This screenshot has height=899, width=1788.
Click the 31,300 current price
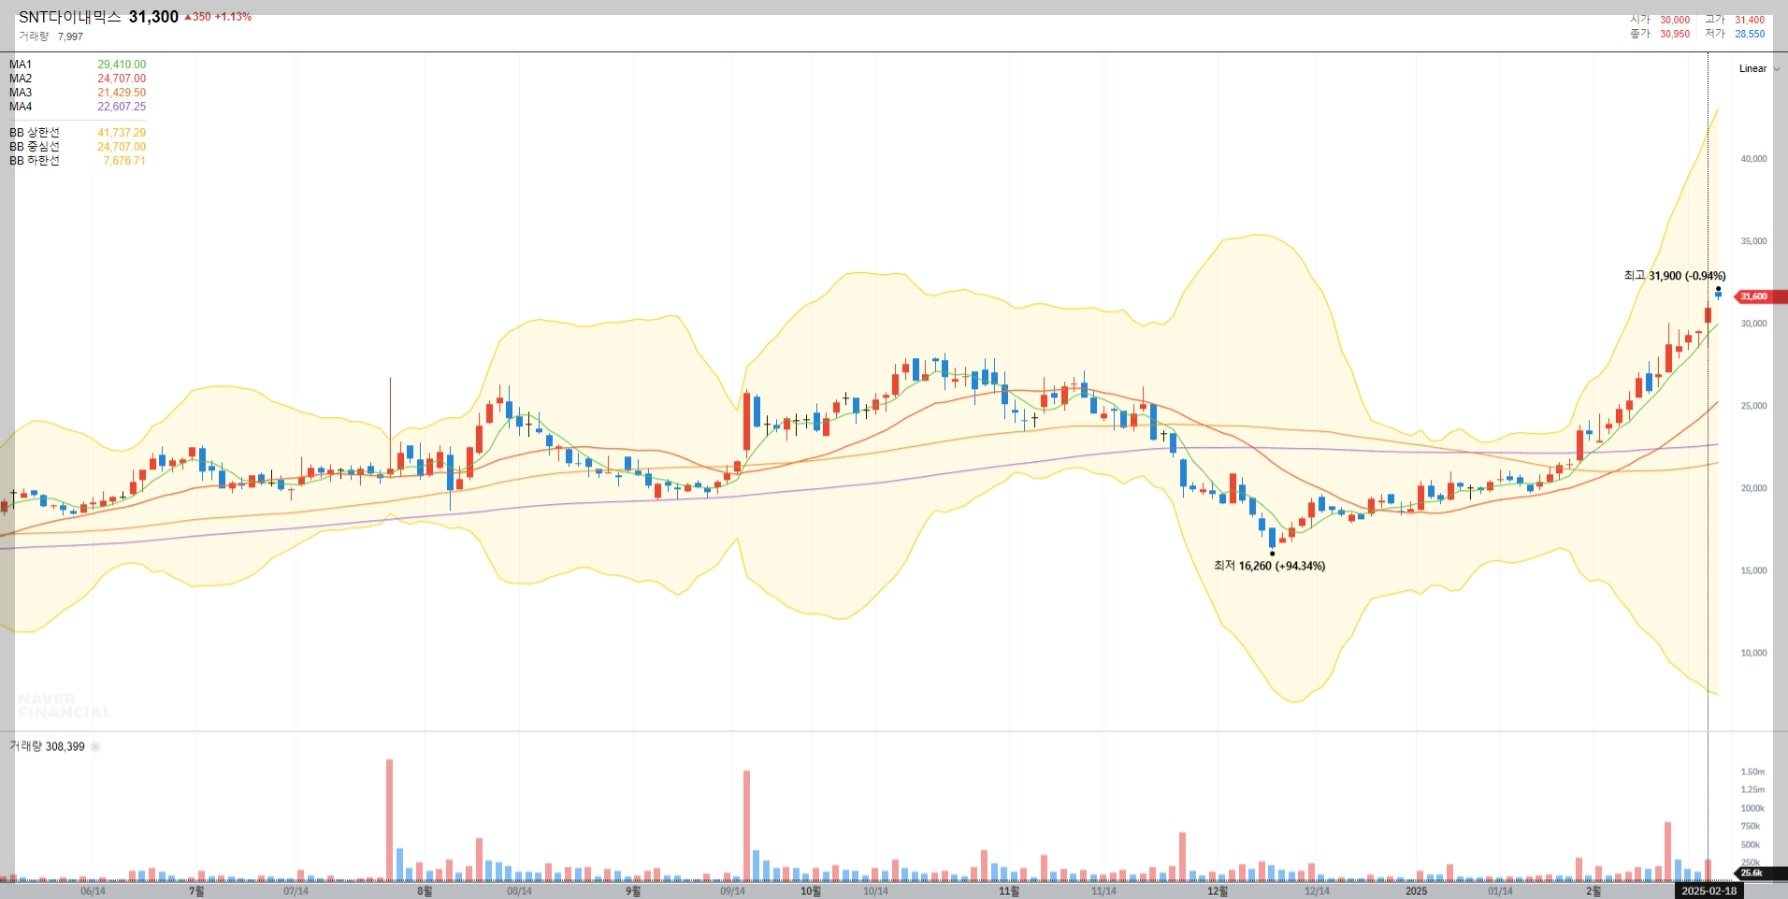point(153,17)
